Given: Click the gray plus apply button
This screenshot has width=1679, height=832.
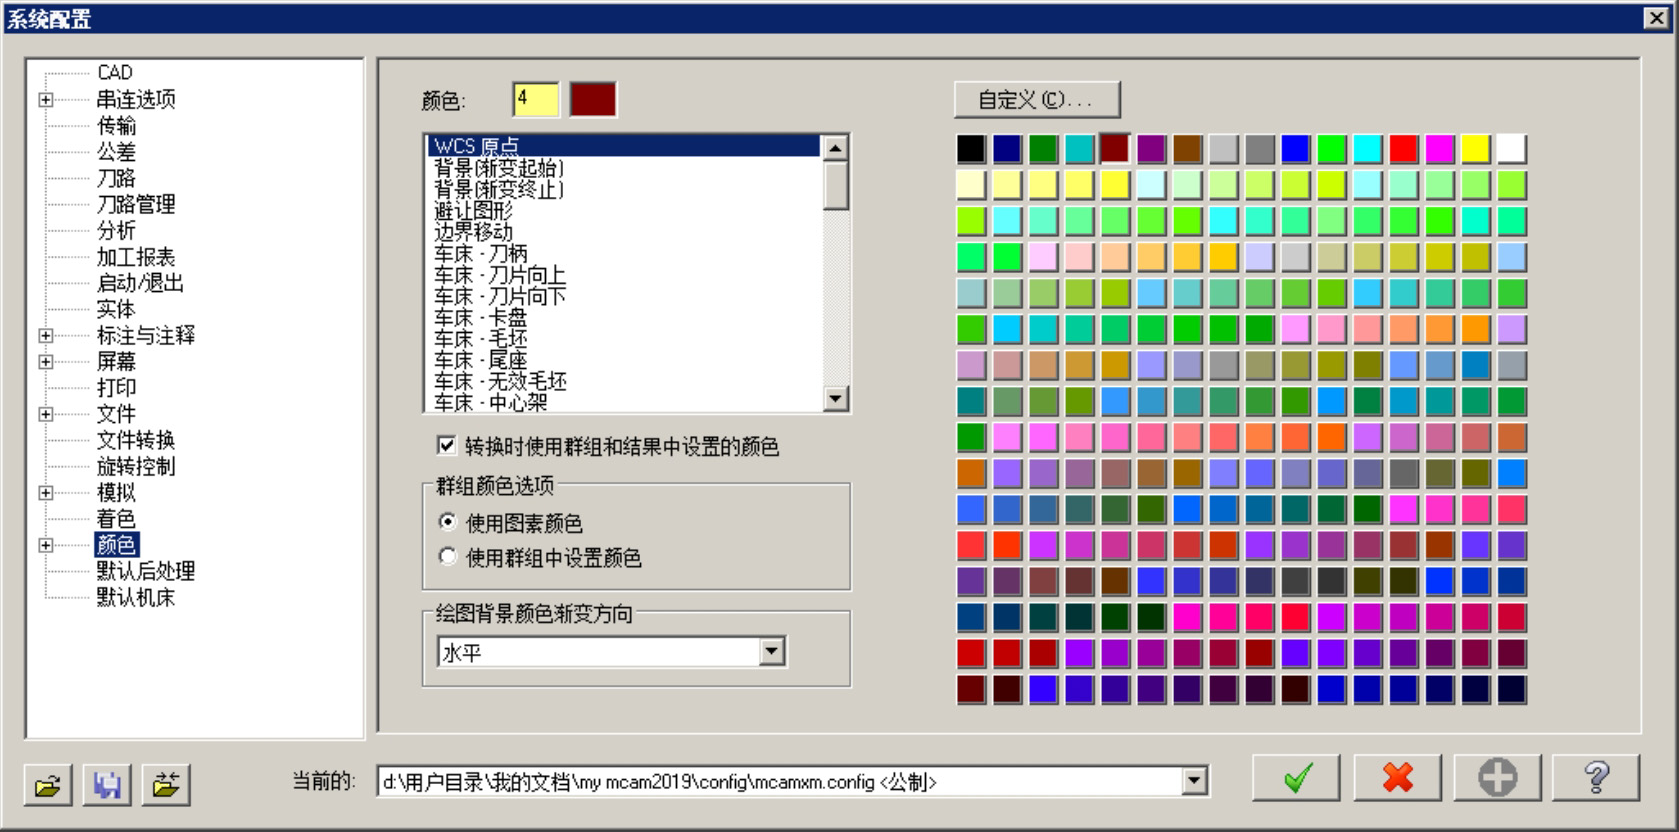Looking at the screenshot, I should click(1497, 778).
